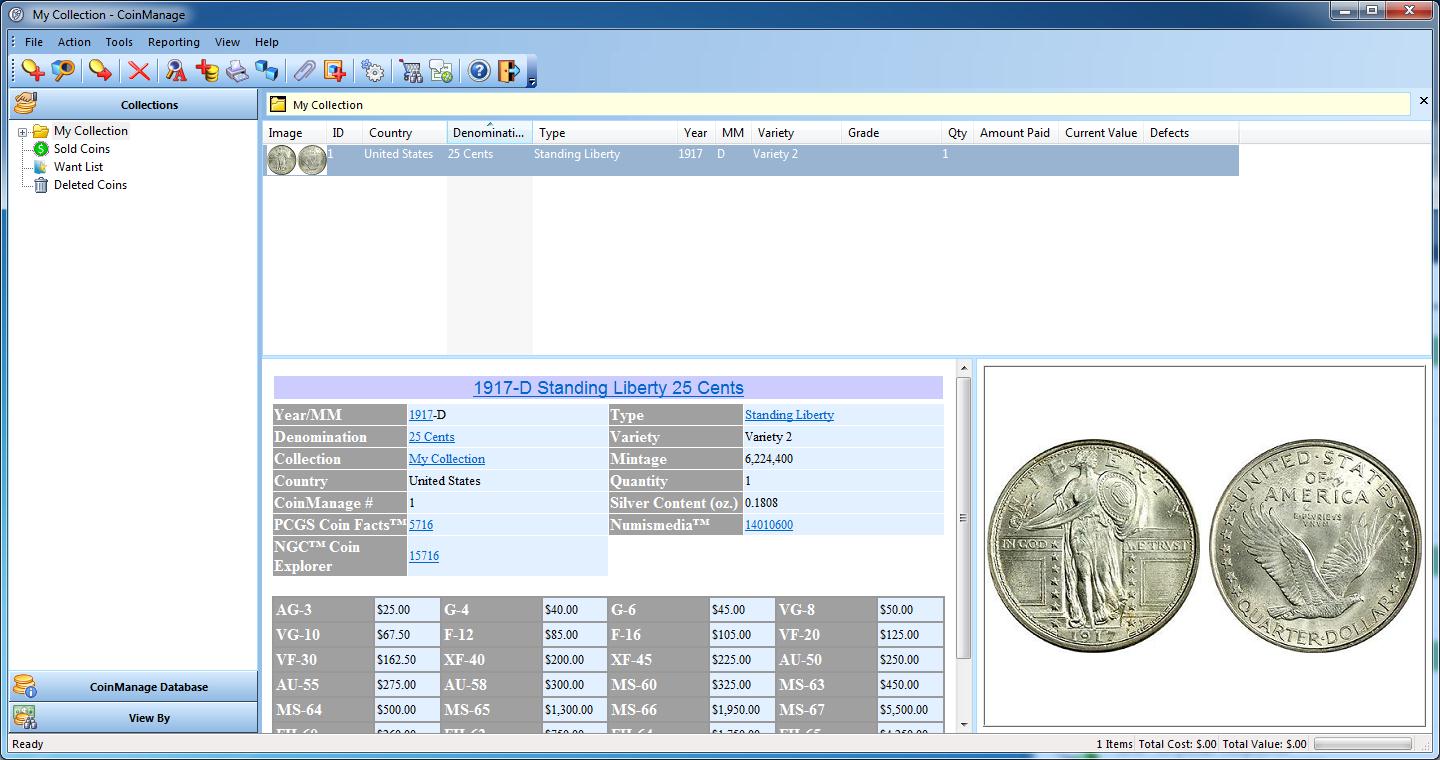This screenshot has width=1440, height=760.
Task: Click the shopping cart toolbar icon
Action: pos(411,71)
